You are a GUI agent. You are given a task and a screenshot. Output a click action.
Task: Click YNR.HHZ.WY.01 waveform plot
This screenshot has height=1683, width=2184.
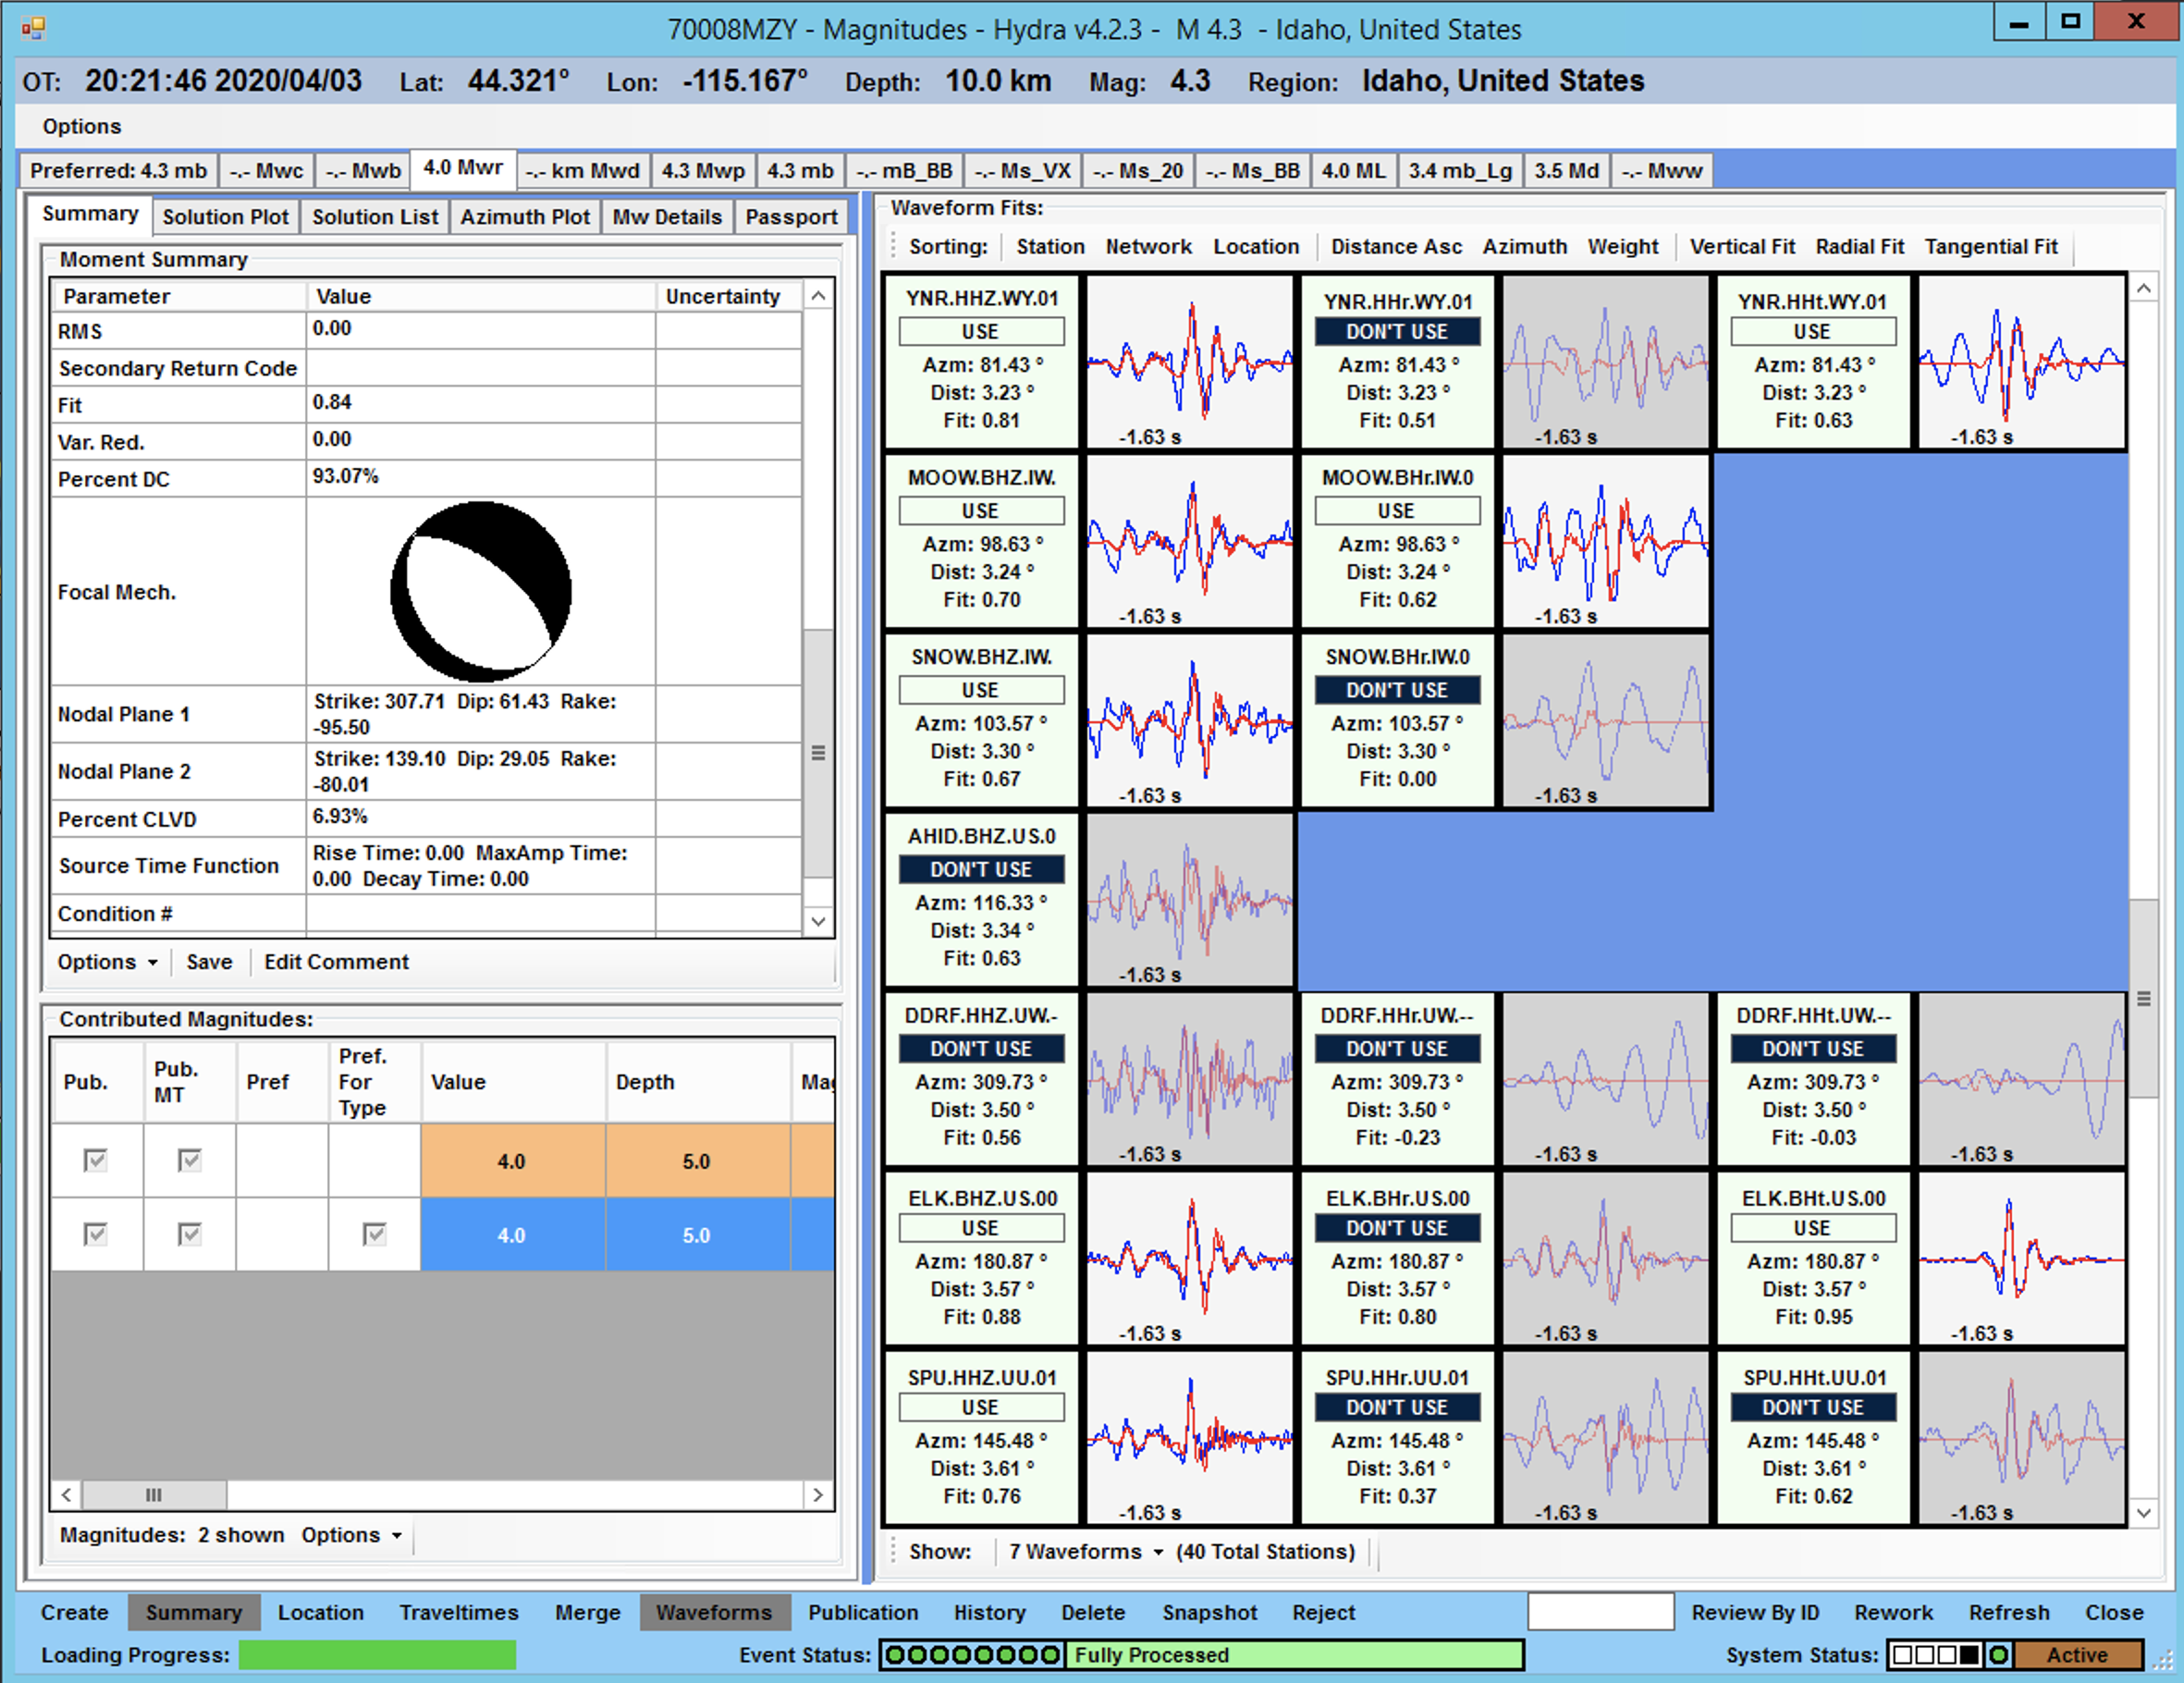click(x=1189, y=363)
